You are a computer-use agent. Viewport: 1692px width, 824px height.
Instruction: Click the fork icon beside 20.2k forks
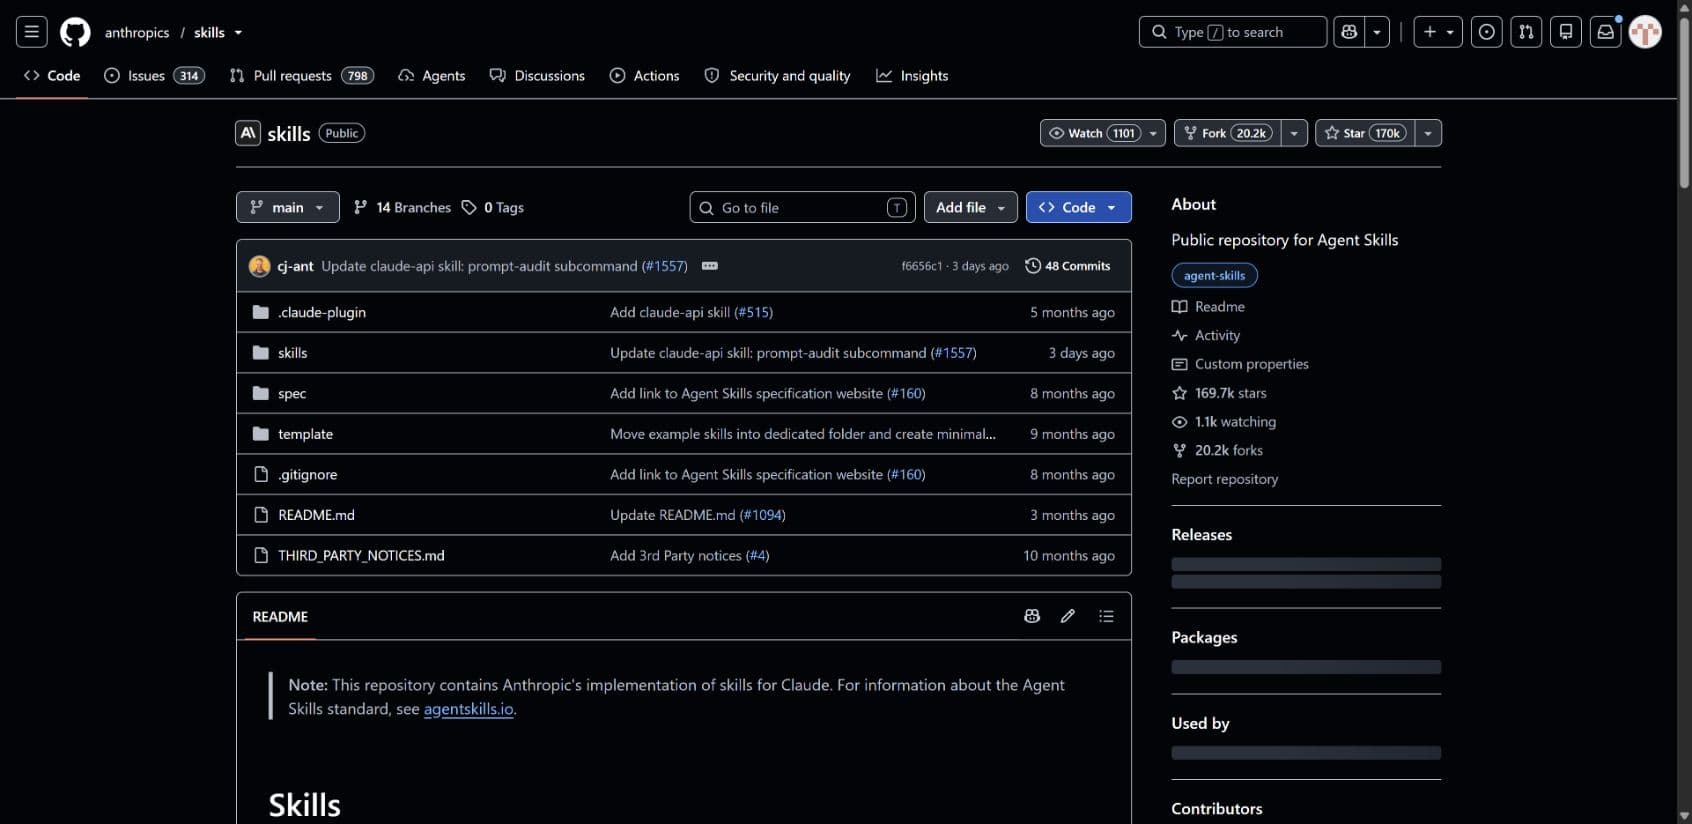[x=1180, y=451]
